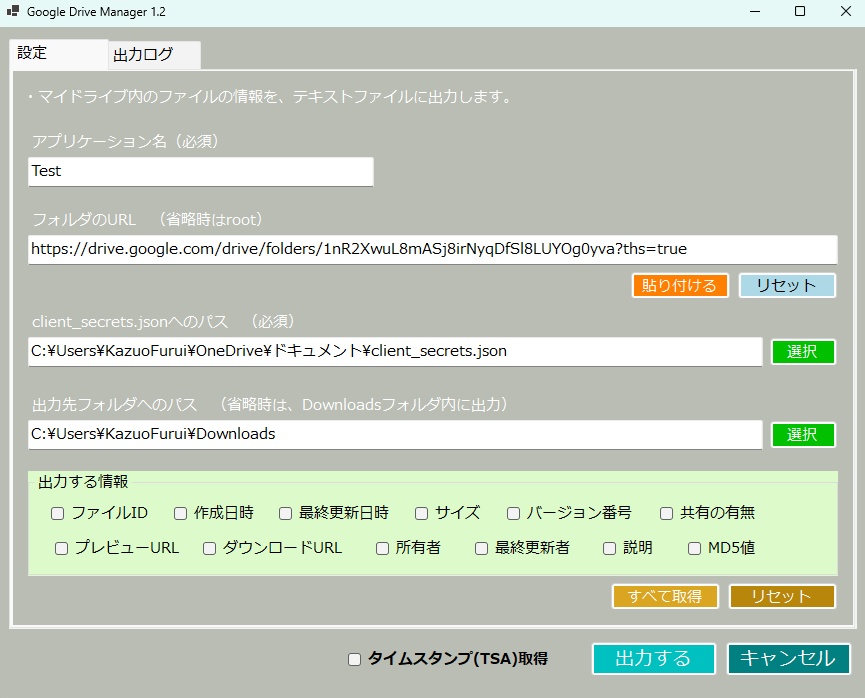Screen dimensions: 865x698
Task: Enable the ファイルID checkbox
Action: (x=57, y=514)
